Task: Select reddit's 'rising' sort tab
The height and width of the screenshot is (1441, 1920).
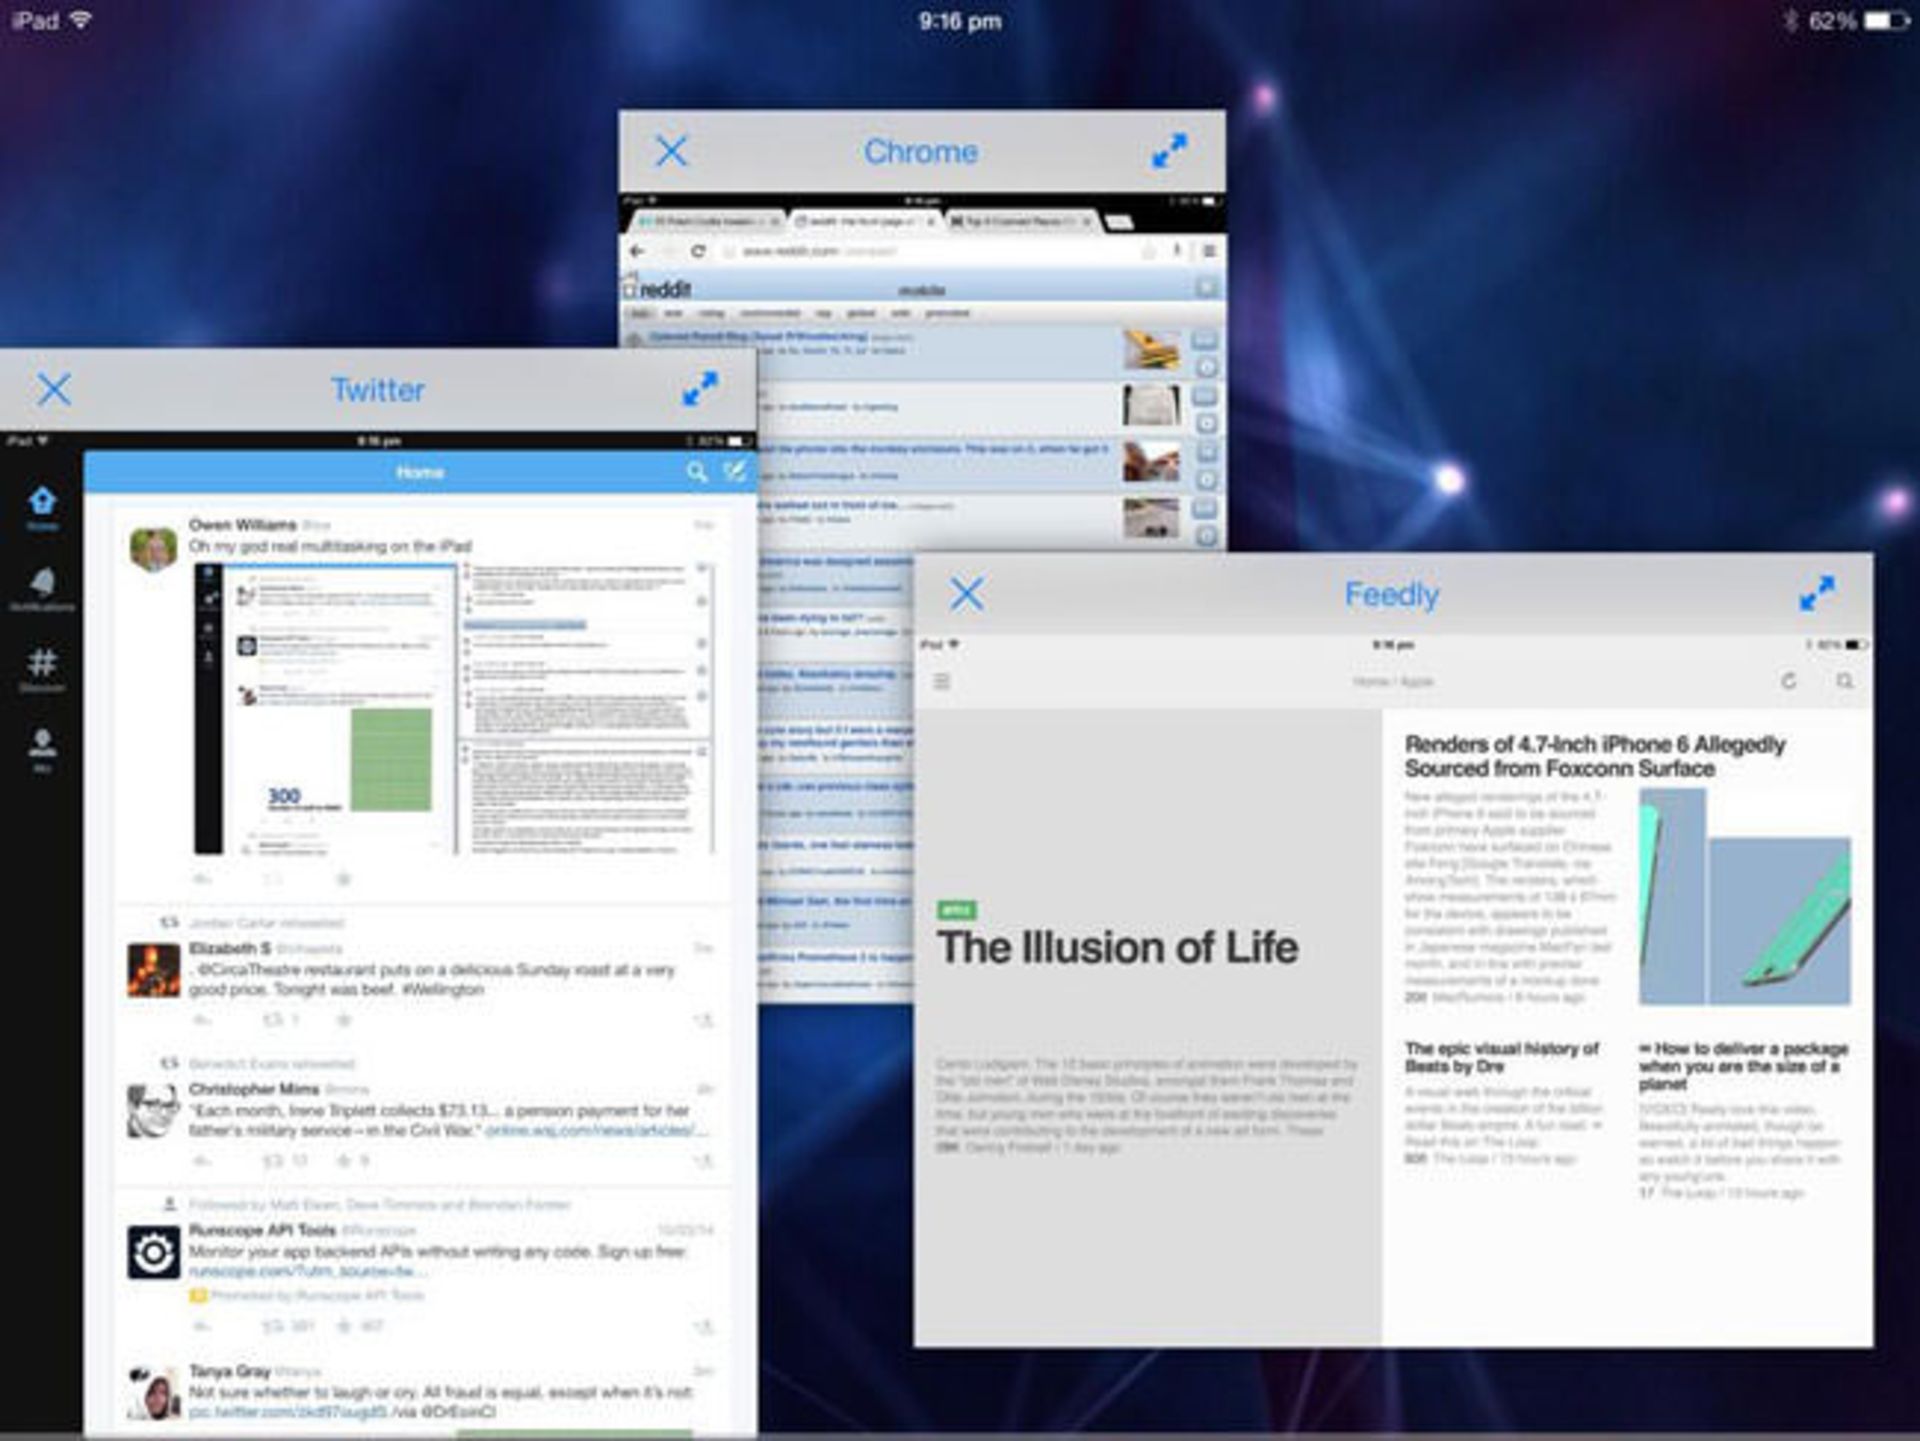Action: pos(711,314)
